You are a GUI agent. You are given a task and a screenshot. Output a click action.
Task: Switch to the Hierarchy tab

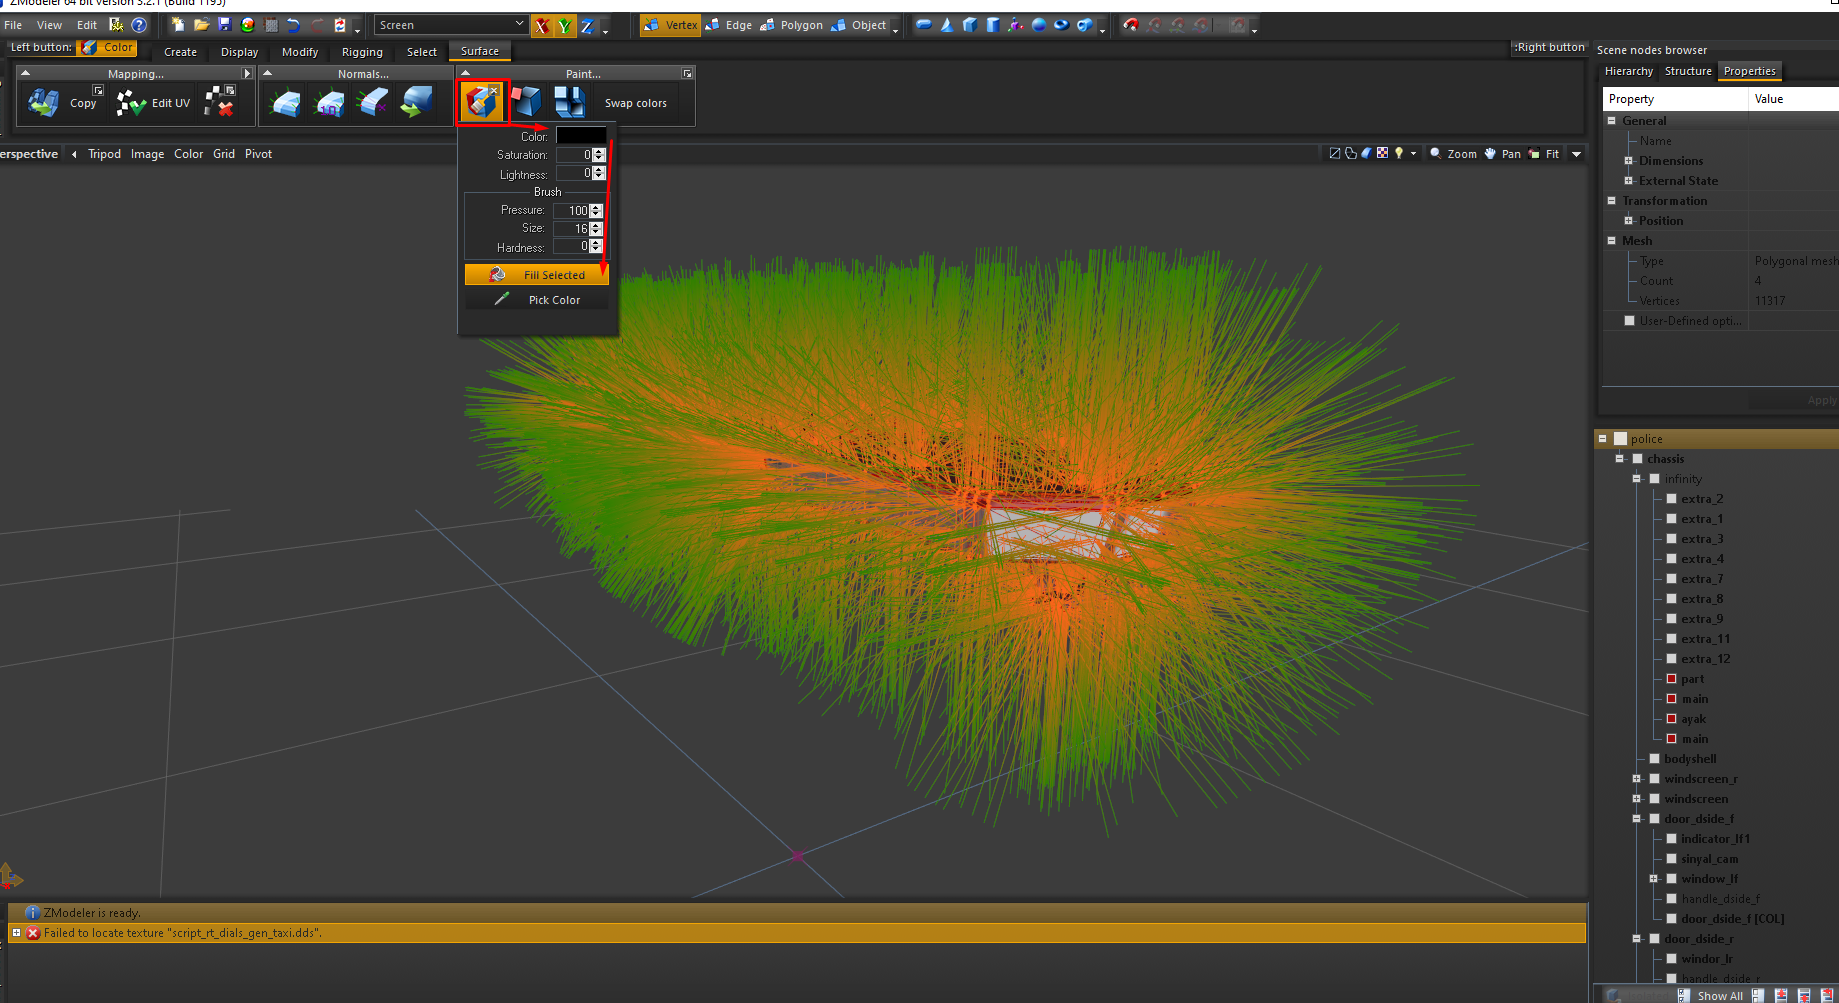pyautogui.click(x=1628, y=71)
